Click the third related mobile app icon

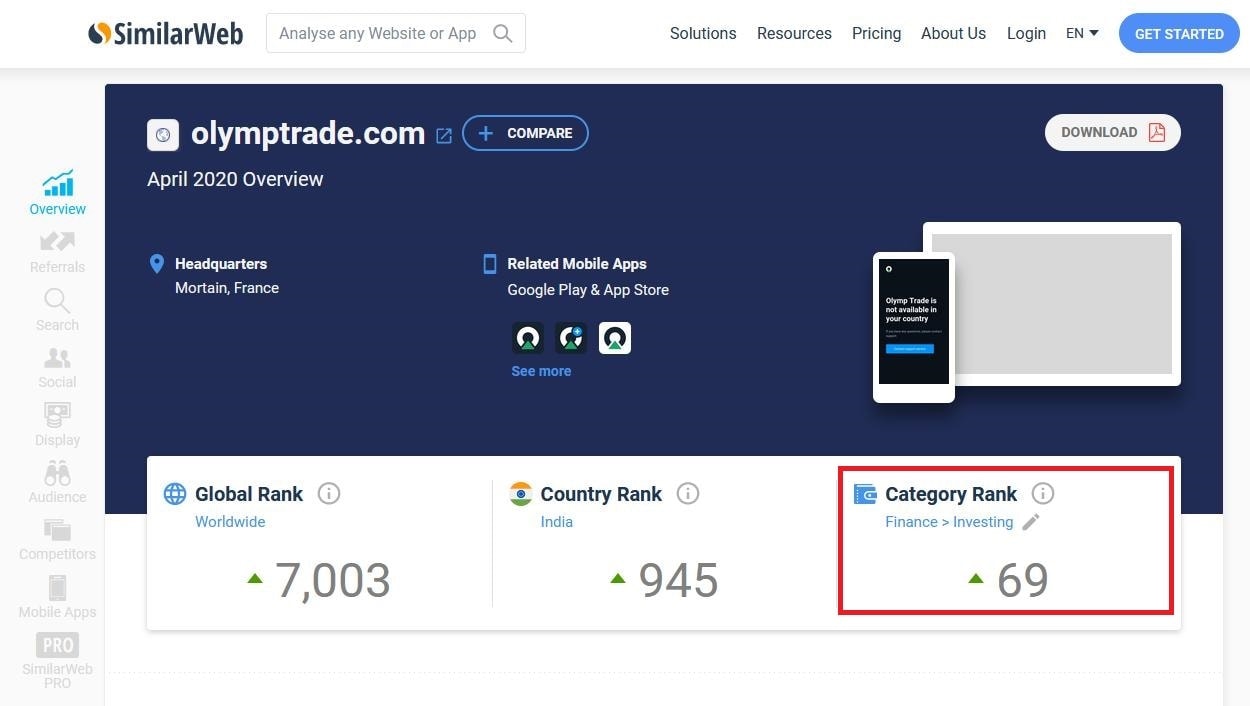[x=615, y=338]
